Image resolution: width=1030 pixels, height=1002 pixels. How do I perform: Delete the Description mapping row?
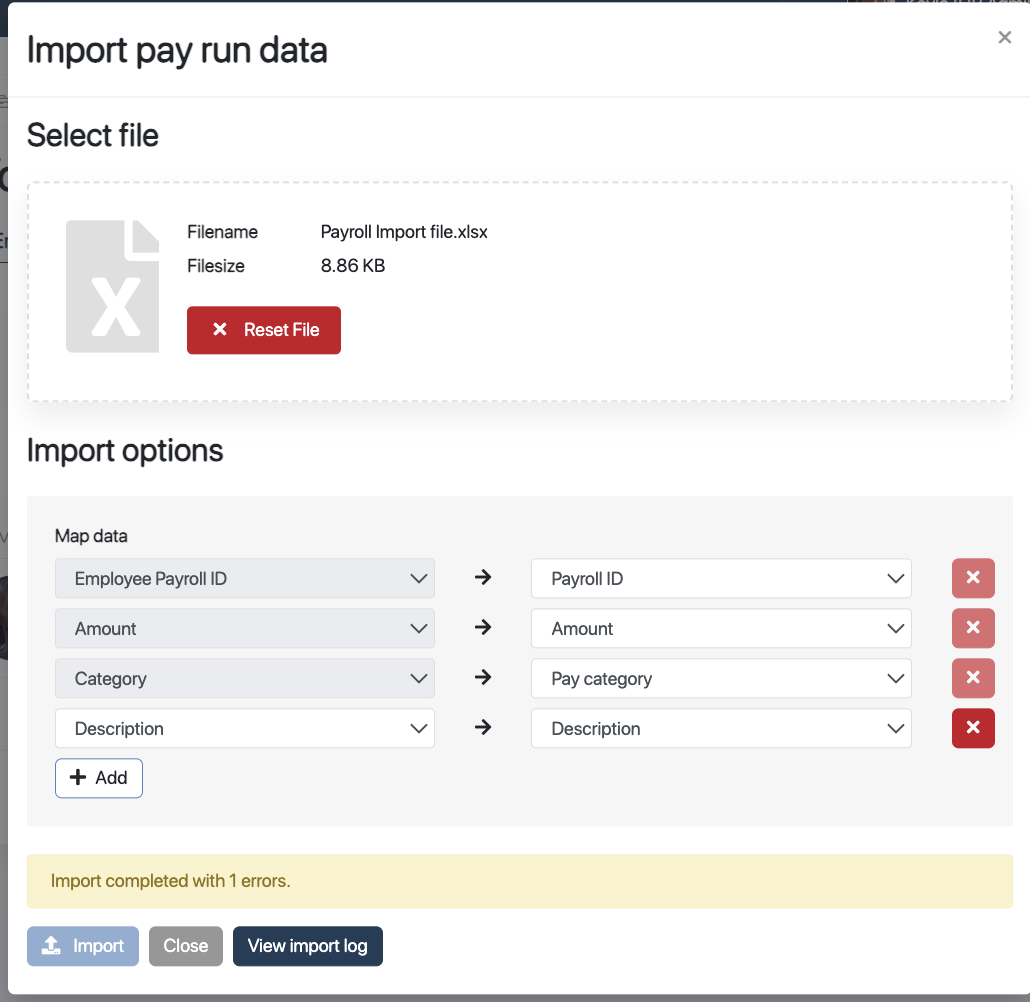[x=972, y=728]
